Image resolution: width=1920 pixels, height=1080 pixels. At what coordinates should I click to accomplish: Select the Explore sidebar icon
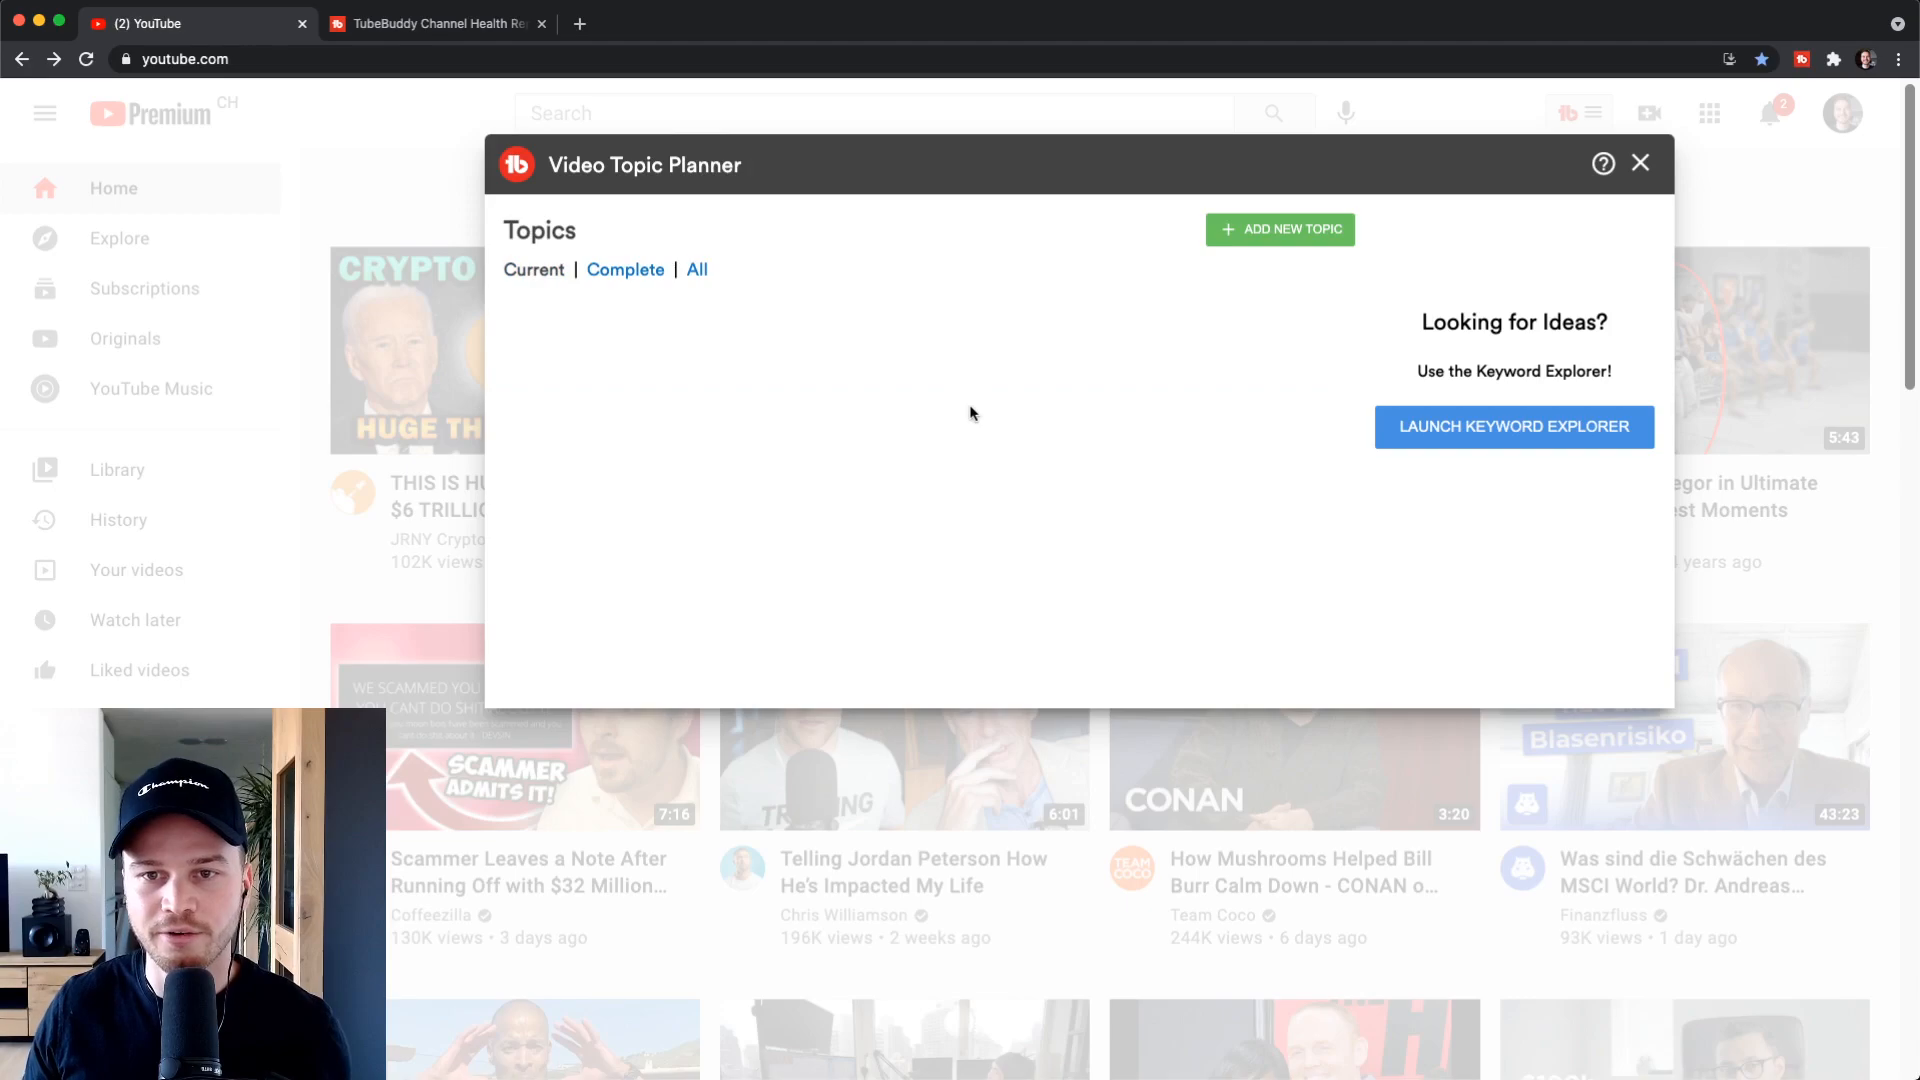(x=45, y=239)
